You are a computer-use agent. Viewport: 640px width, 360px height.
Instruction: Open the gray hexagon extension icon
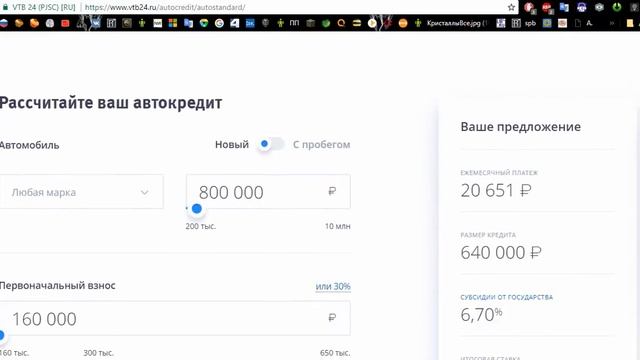click(599, 7)
